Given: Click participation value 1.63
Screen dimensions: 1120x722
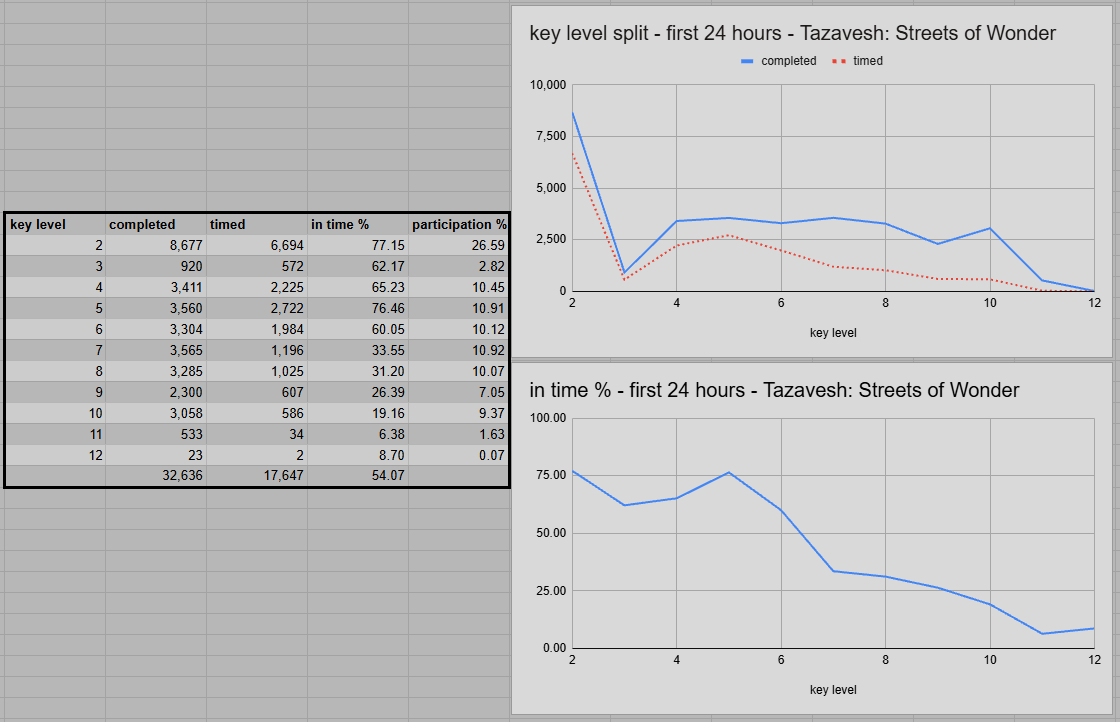Looking at the screenshot, I should [x=459, y=434].
